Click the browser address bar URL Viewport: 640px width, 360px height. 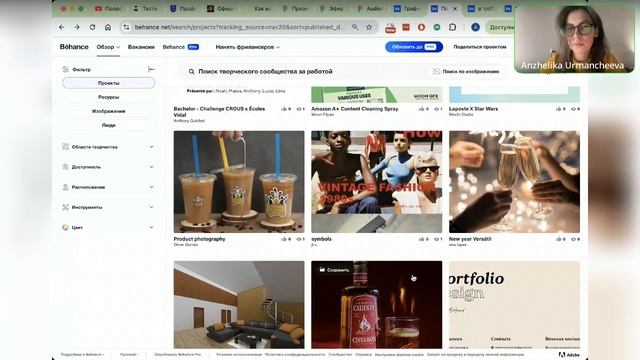coord(239,27)
